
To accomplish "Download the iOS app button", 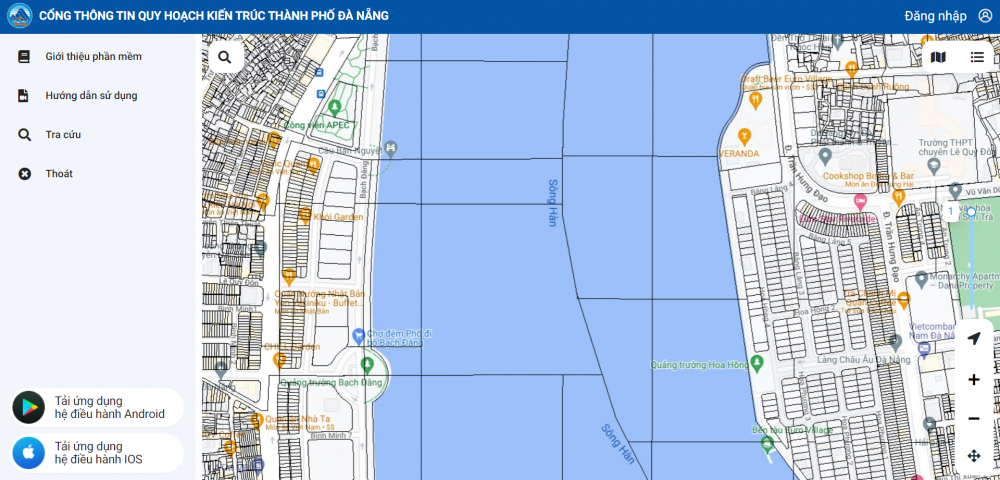I will pos(98,453).
